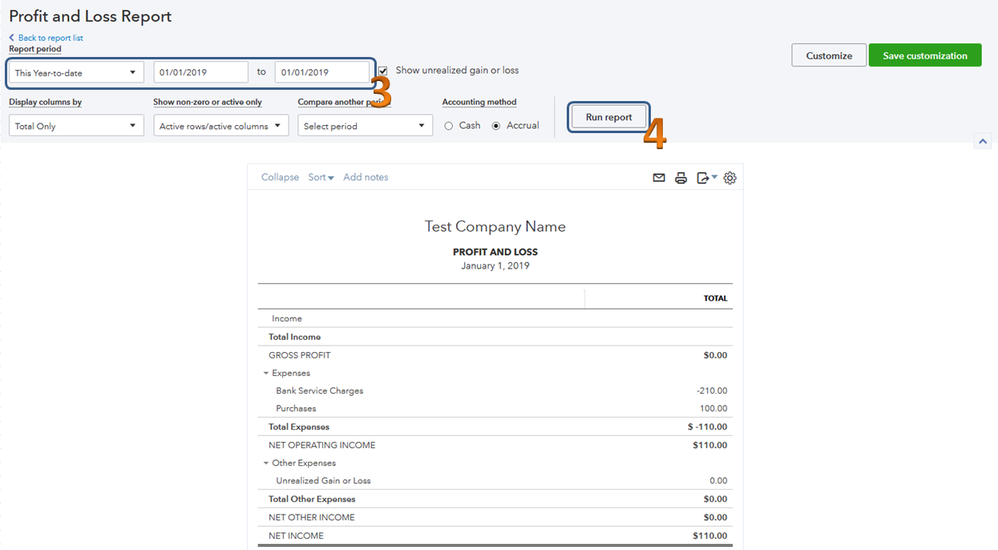Click the print report icon
998x550 pixels.
[x=681, y=178]
